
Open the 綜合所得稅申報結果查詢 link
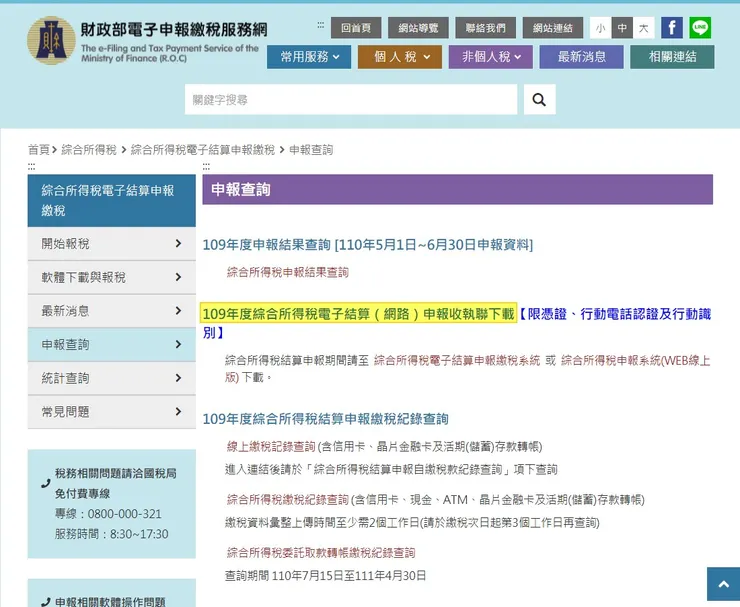[x=287, y=272]
